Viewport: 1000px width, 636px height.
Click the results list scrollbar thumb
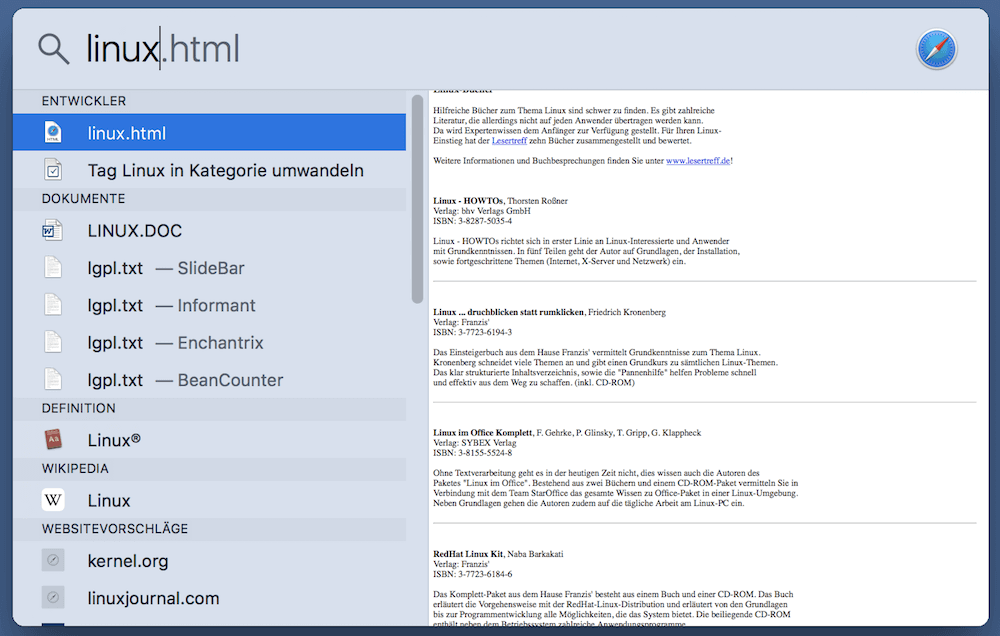coord(418,199)
